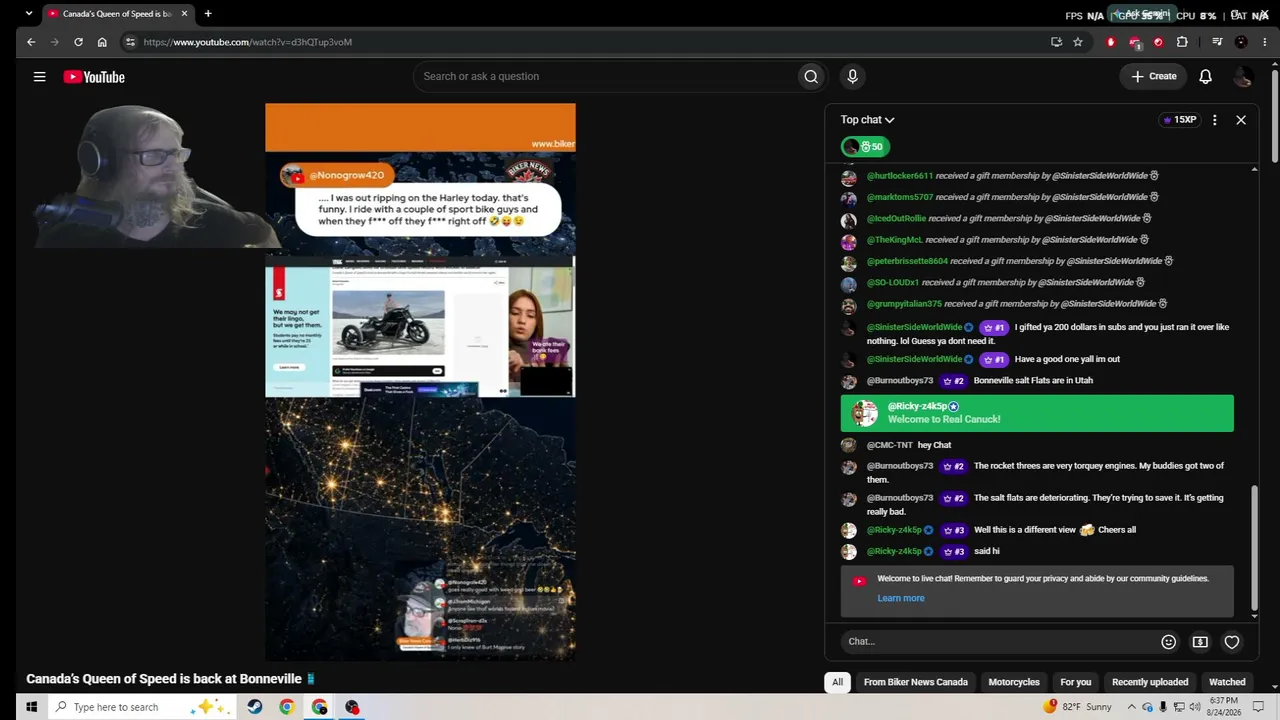Viewport: 1280px width, 720px height.
Task: Click the Windows taskbar search box
Action: pos(141,707)
